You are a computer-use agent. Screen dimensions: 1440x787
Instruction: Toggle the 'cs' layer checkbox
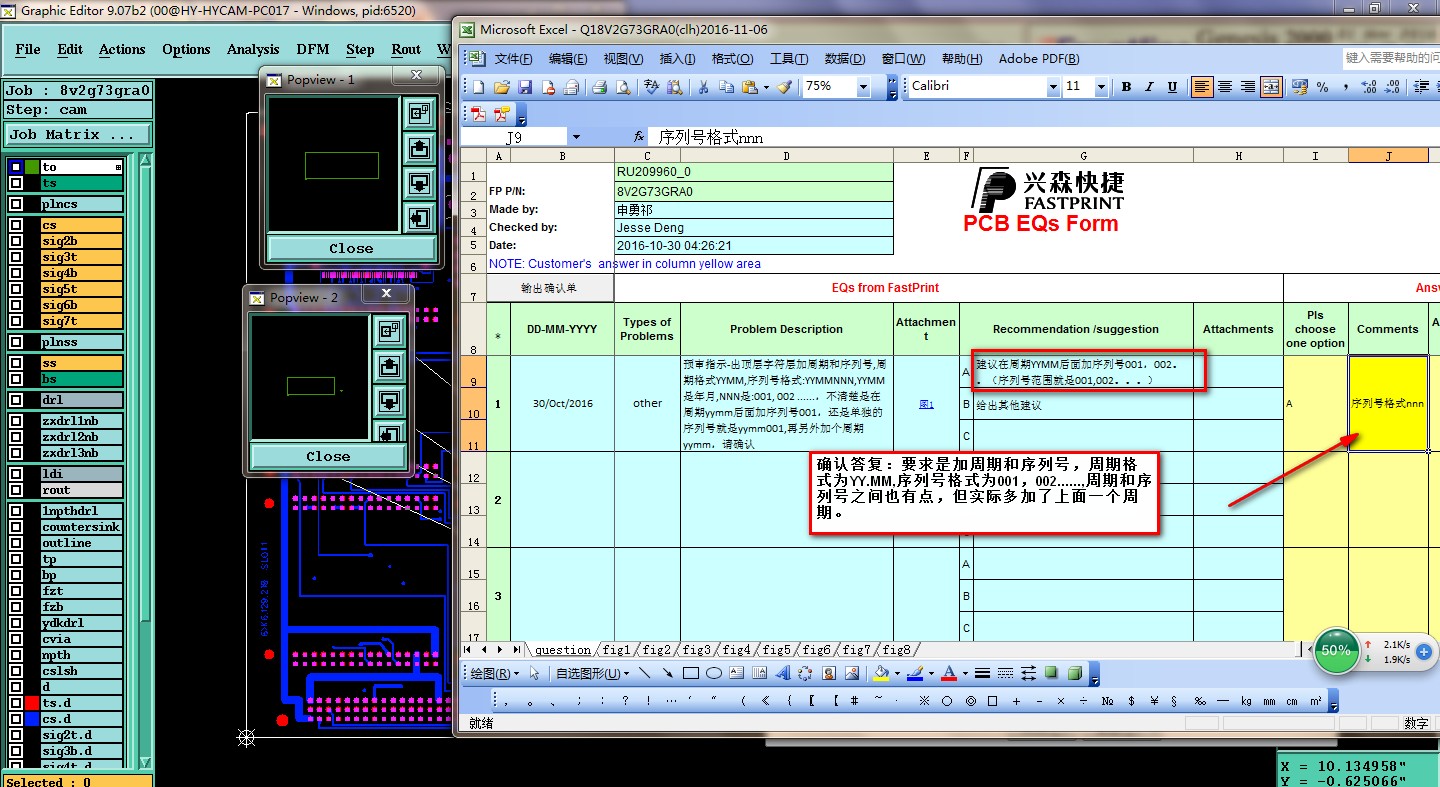pos(16,225)
